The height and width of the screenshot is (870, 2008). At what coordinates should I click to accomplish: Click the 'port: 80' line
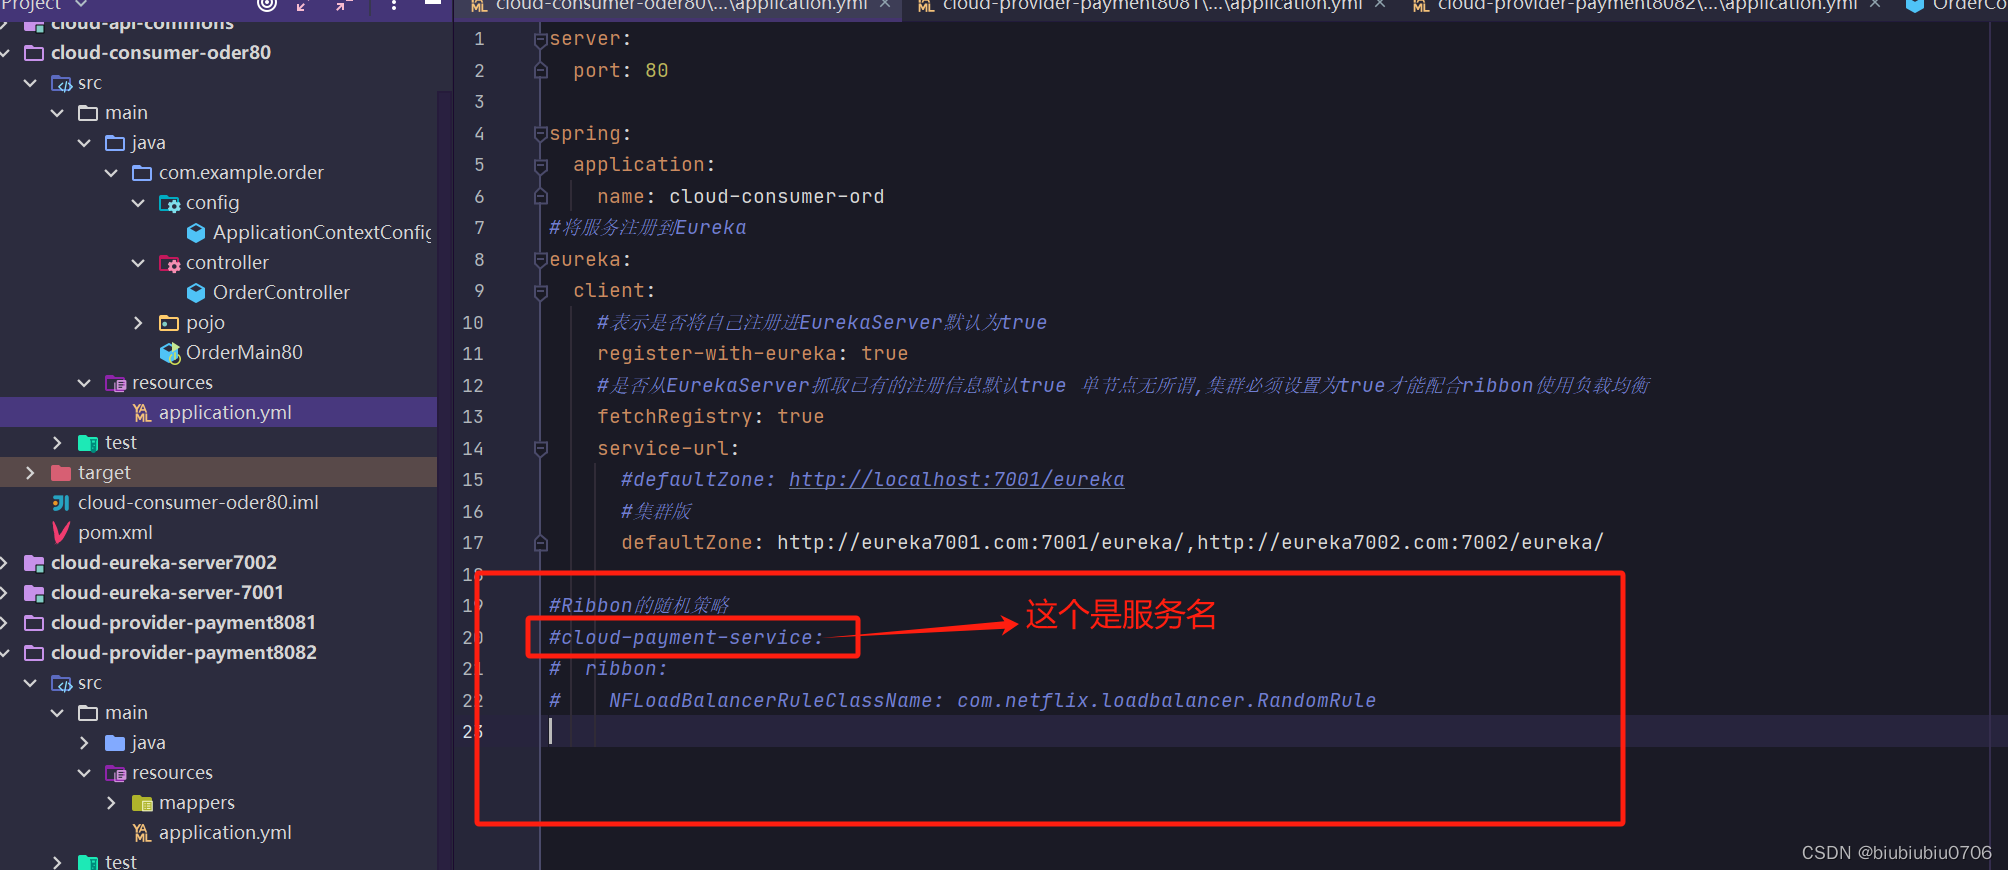[621, 71]
